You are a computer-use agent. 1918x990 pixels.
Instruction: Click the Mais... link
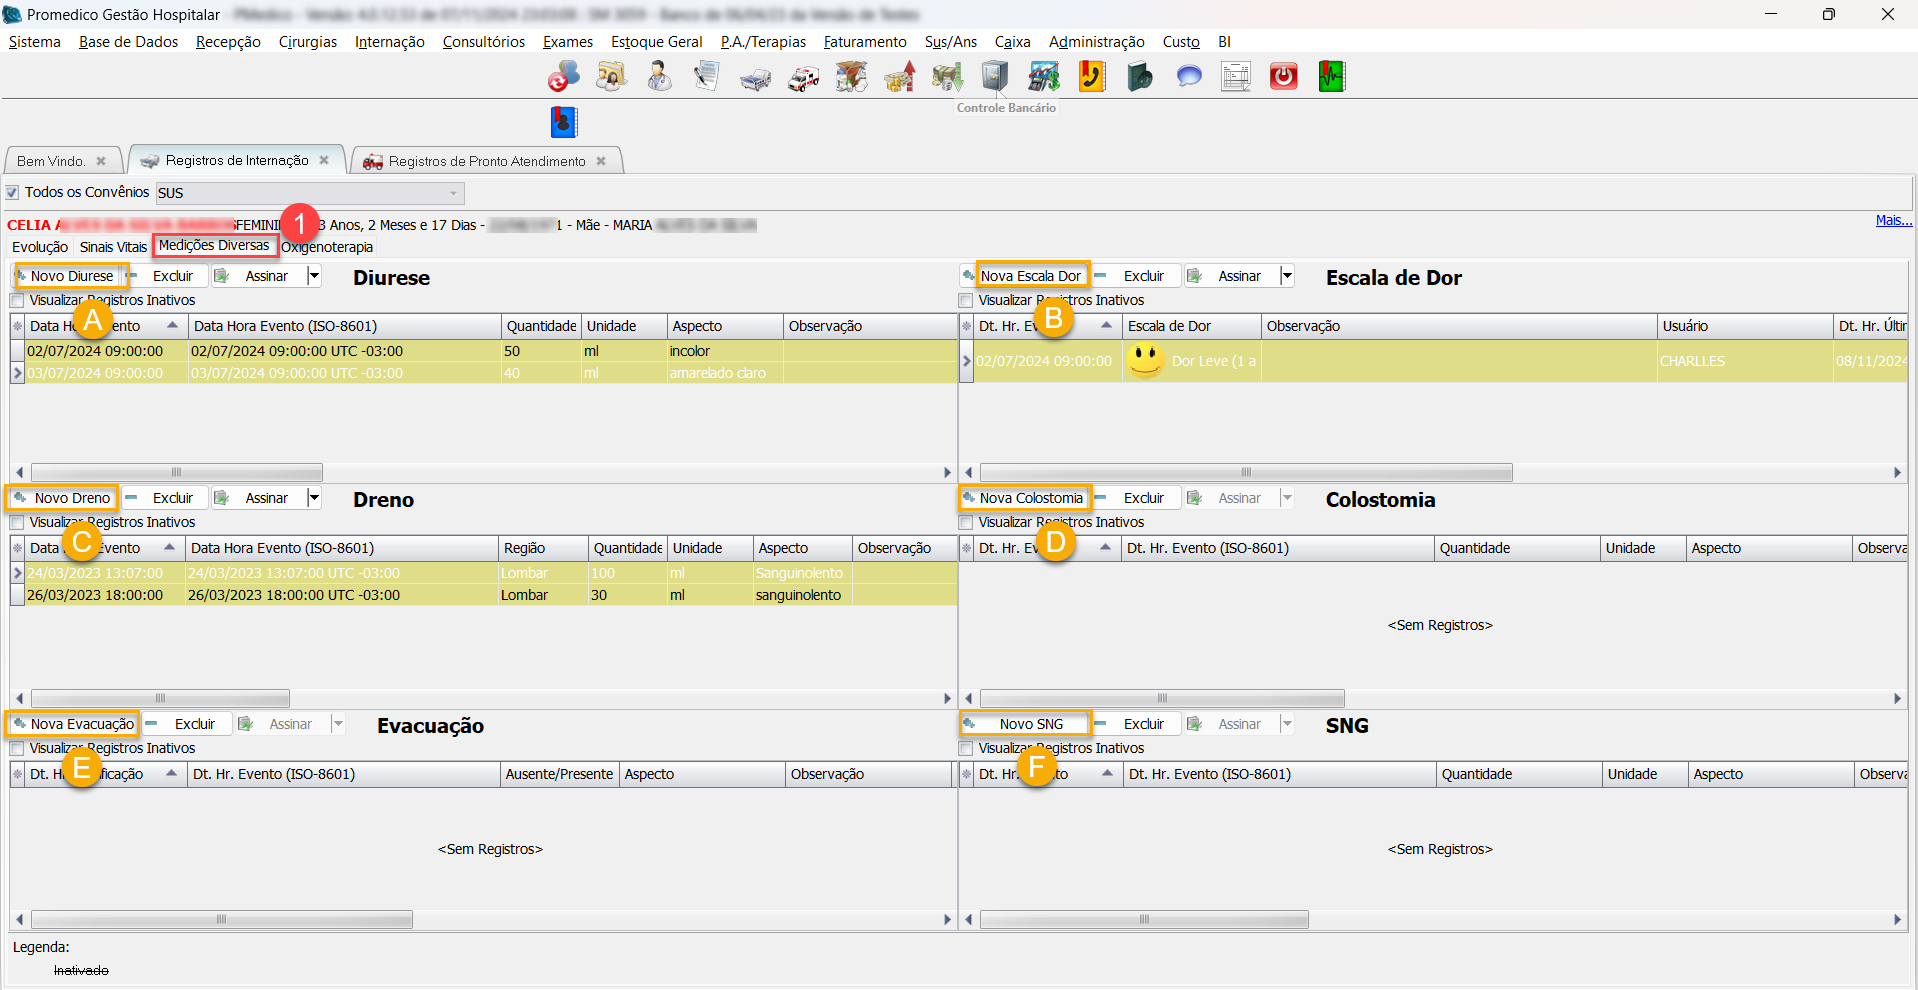point(1893,221)
